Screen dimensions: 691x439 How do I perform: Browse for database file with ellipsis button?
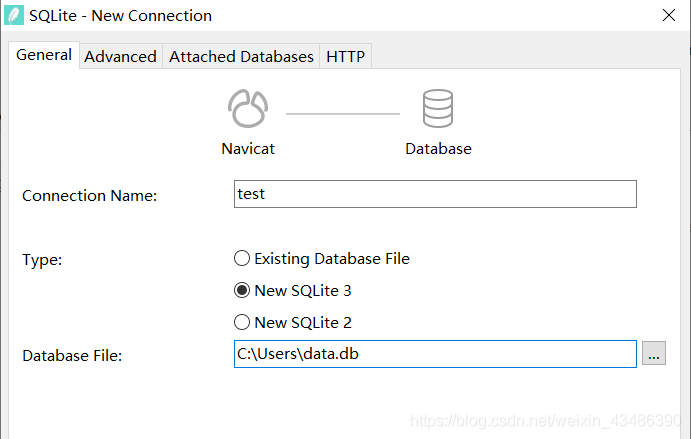654,353
